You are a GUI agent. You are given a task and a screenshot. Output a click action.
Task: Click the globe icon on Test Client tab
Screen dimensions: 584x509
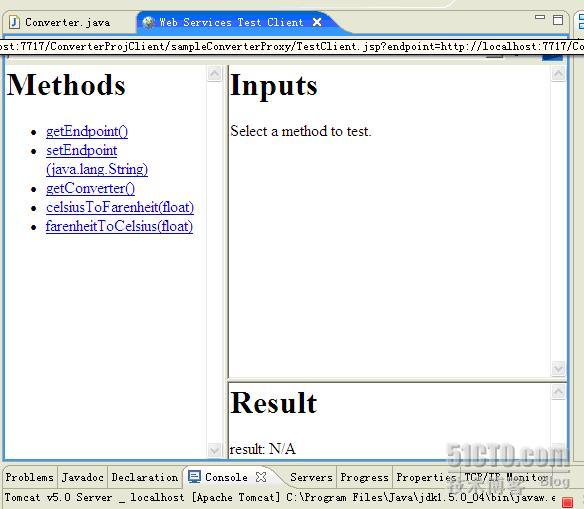pos(149,22)
